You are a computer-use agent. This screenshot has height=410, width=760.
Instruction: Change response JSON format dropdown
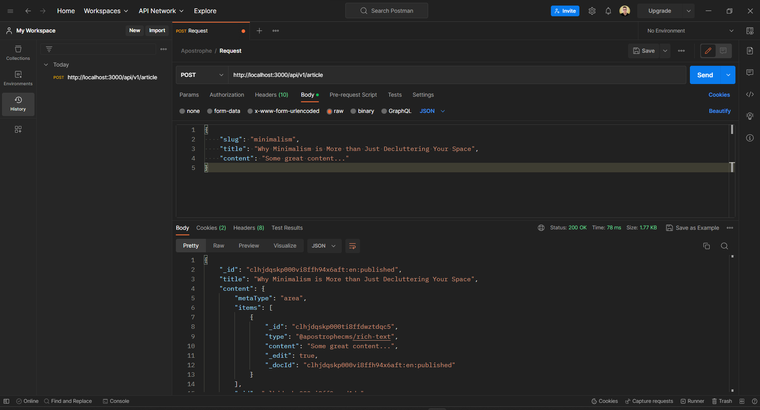(x=324, y=246)
